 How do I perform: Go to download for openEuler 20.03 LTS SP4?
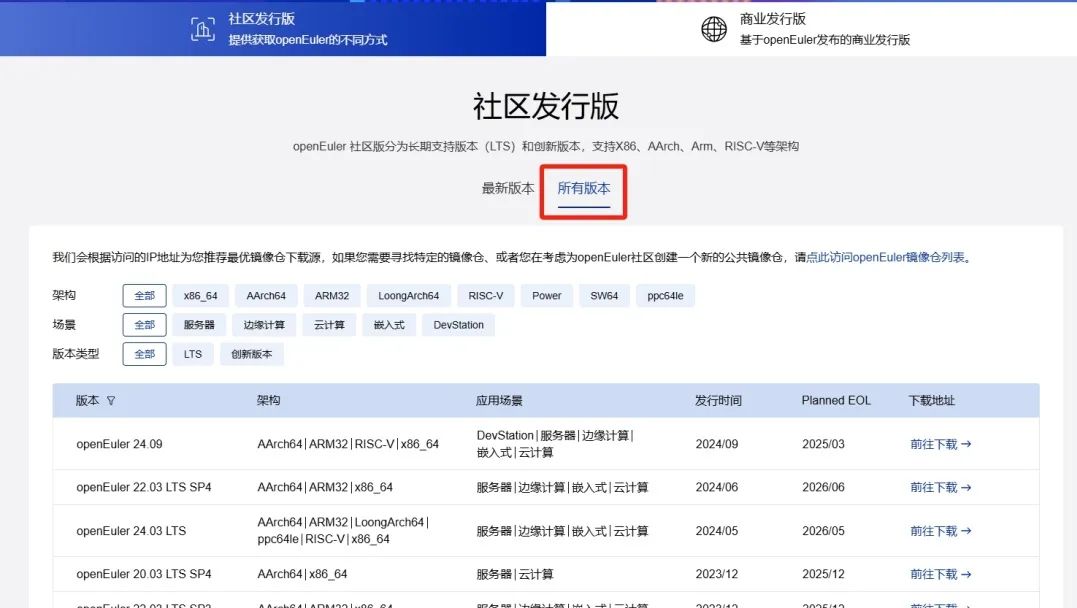click(x=940, y=574)
